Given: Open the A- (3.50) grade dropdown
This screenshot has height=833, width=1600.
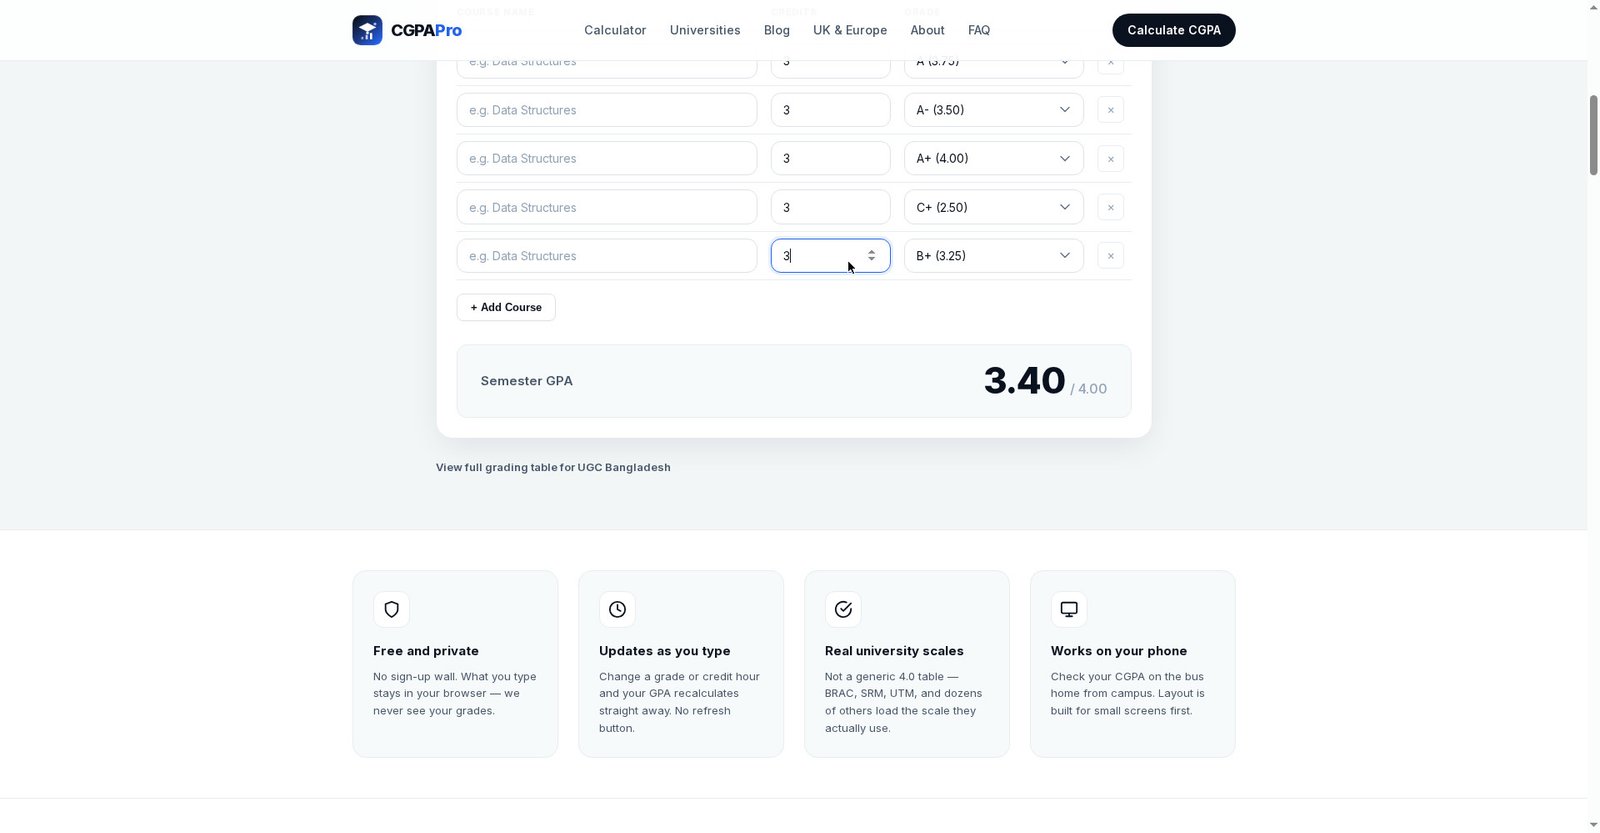Looking at the screenshot, I should [x=994, y=110].
